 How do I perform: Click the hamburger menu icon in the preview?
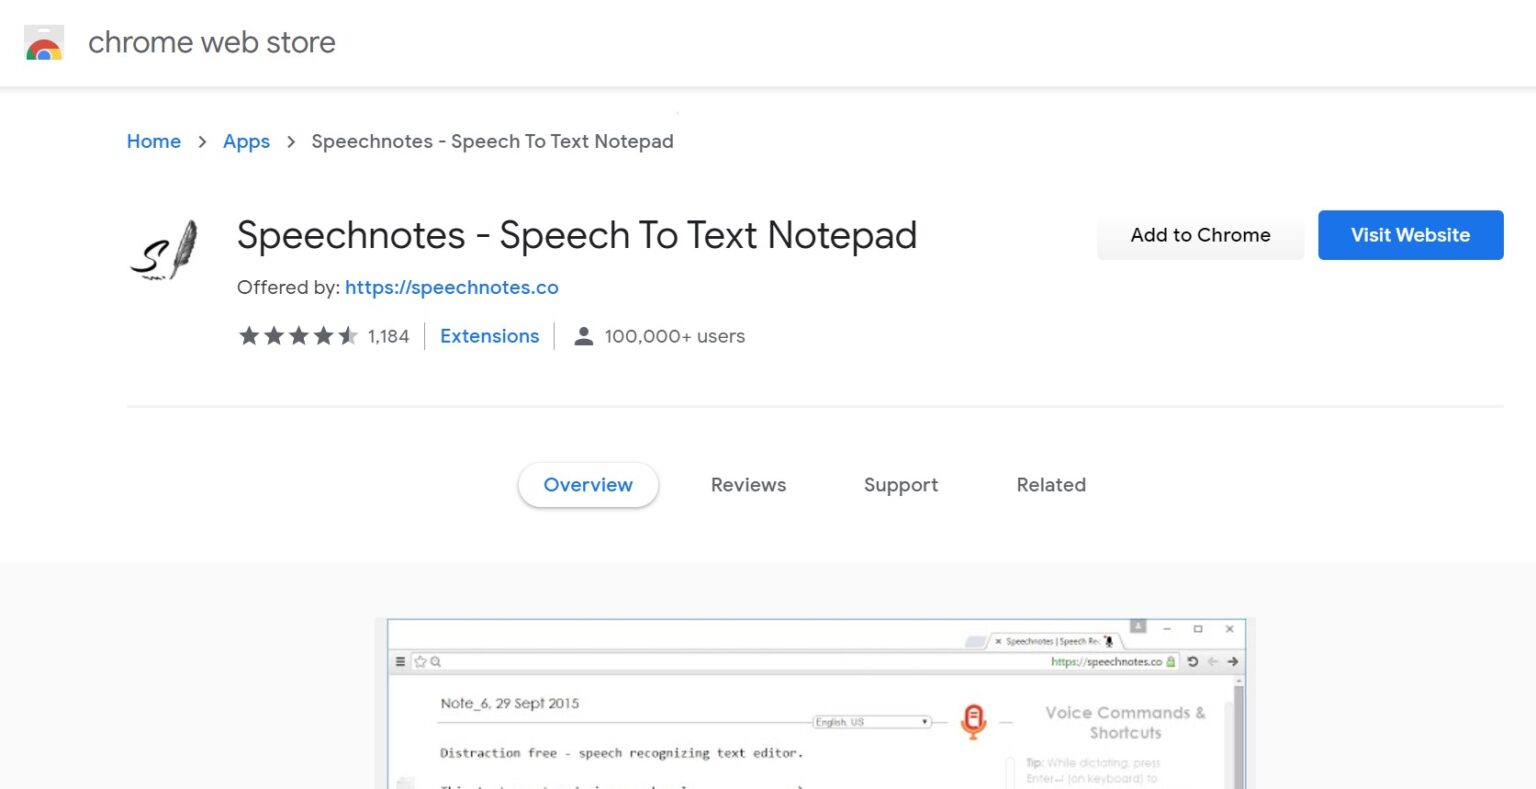click(x=401, y=662)
